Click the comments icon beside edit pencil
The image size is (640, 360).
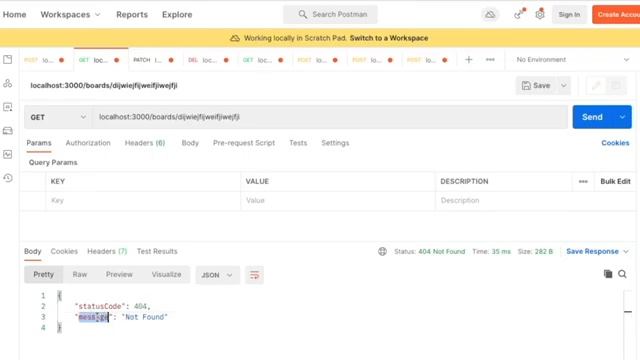(616, 86)
